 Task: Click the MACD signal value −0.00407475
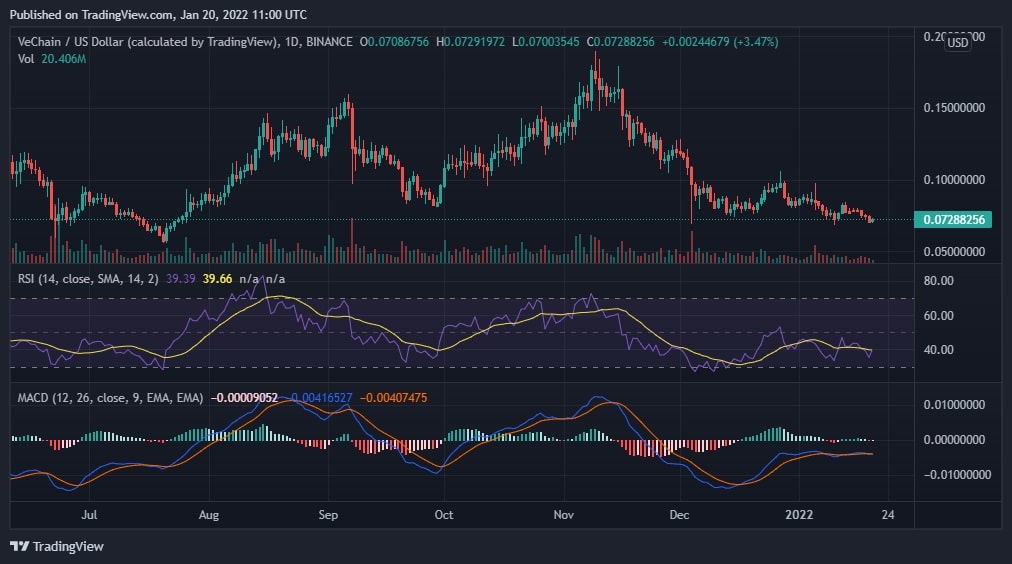point(393,398)
